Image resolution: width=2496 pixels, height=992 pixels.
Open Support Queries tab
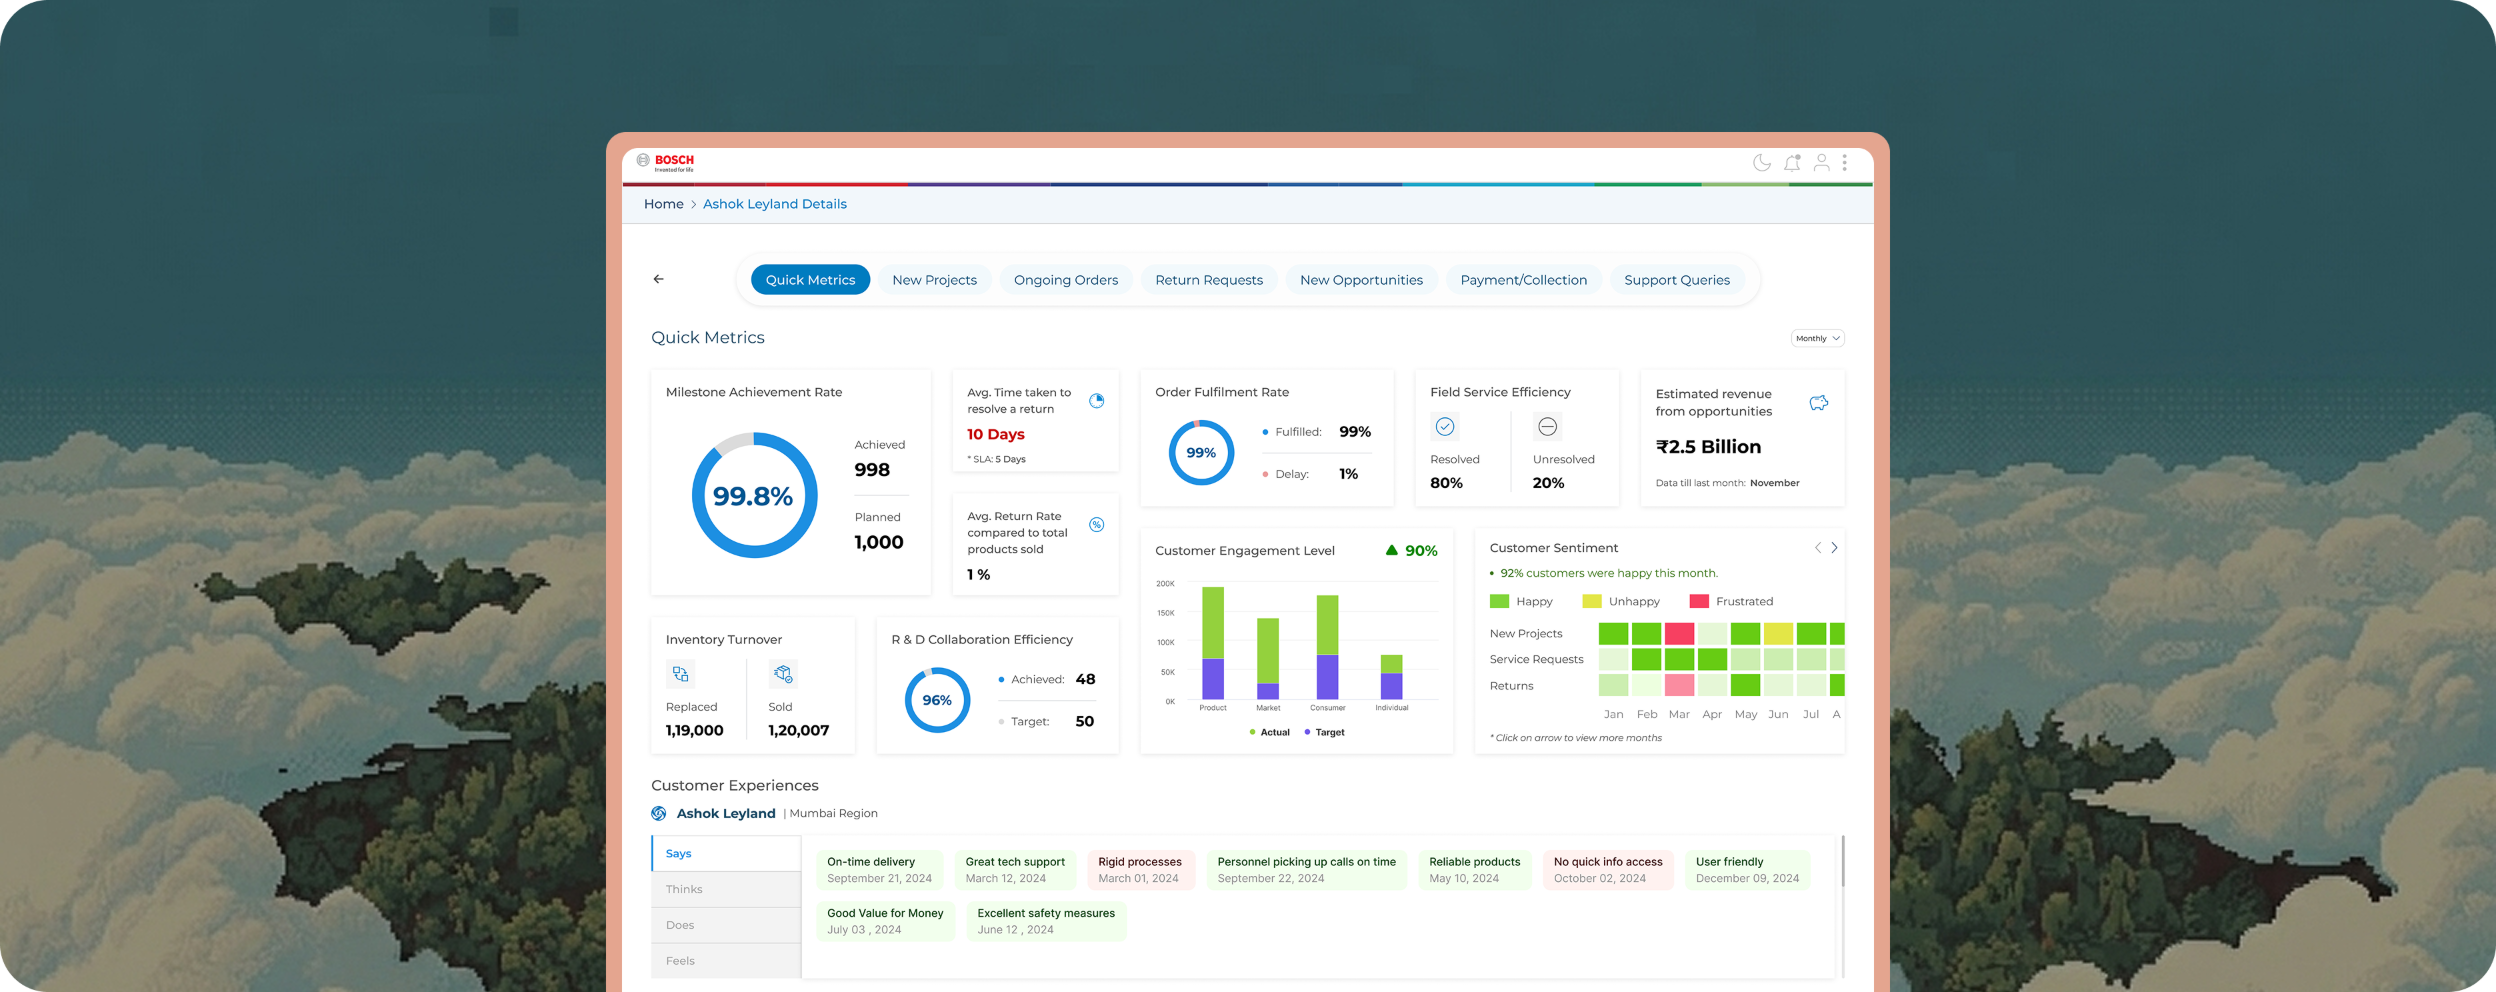coord(1676,280)
